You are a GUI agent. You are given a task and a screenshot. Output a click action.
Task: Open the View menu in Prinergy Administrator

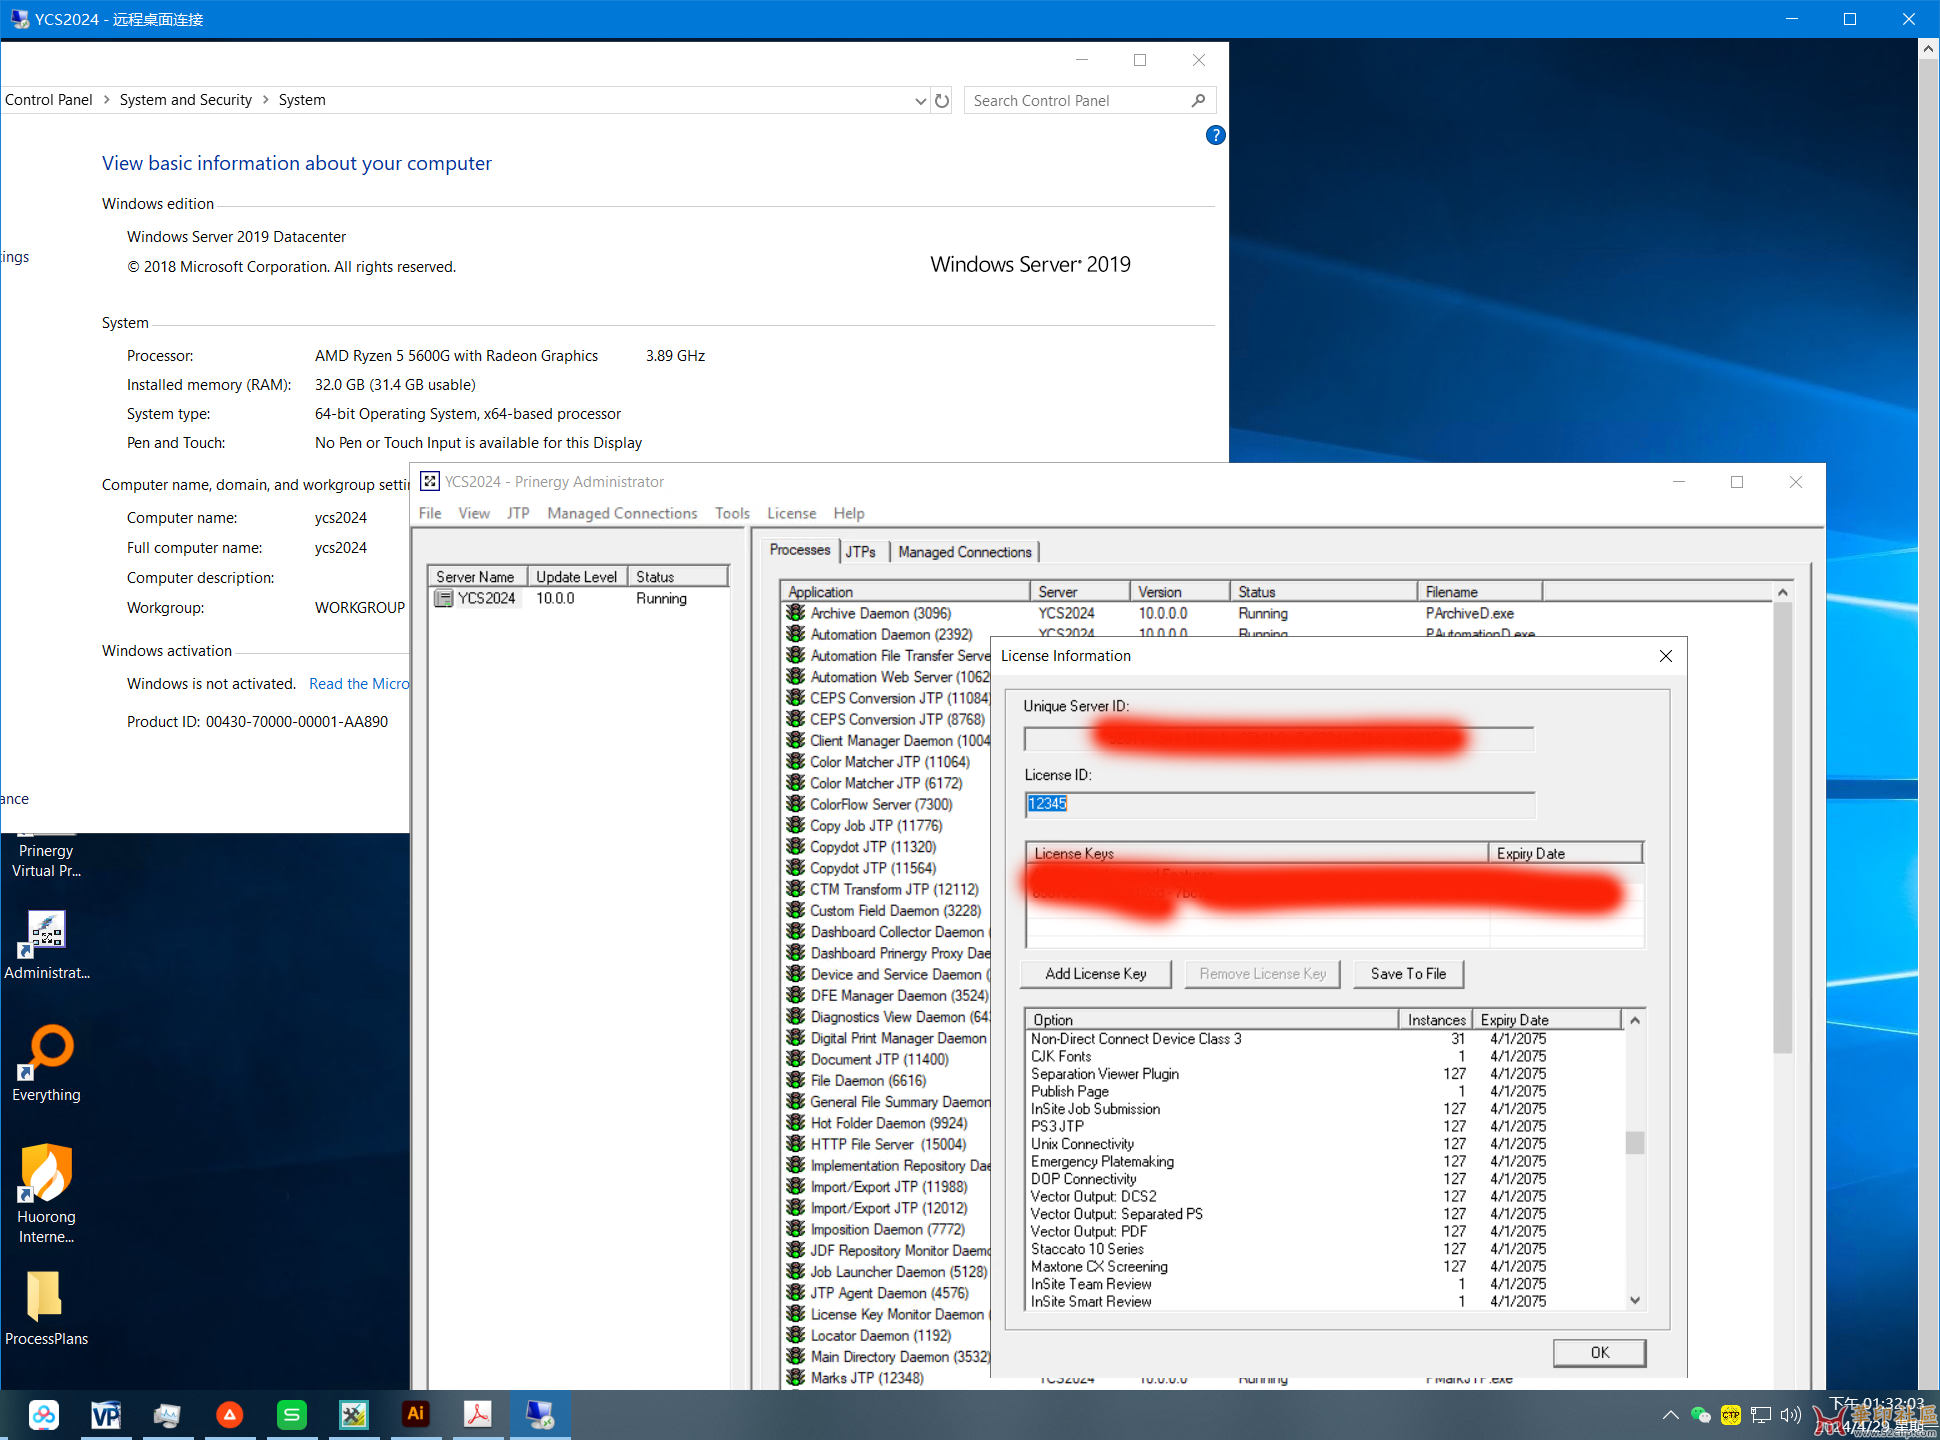(x=474, y=513)
